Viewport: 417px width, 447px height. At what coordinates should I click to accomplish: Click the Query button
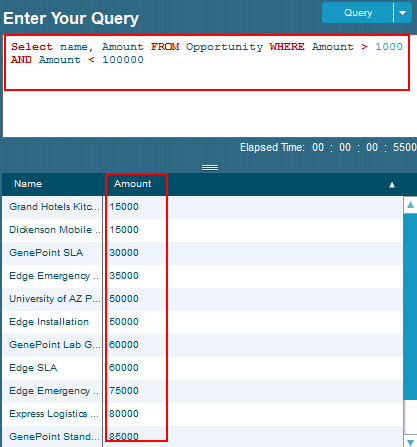coord(358,13)
